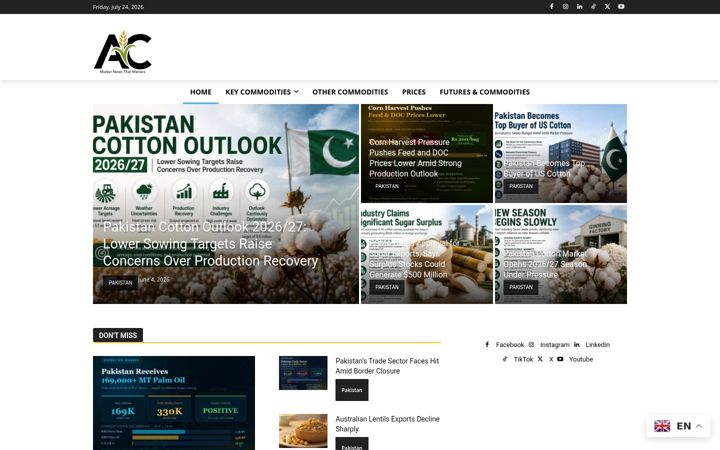Open Surplus Stocks Could Generate $500 Million article
The width and height of the screenshot is (720, 450).
(x=415, y=259)
